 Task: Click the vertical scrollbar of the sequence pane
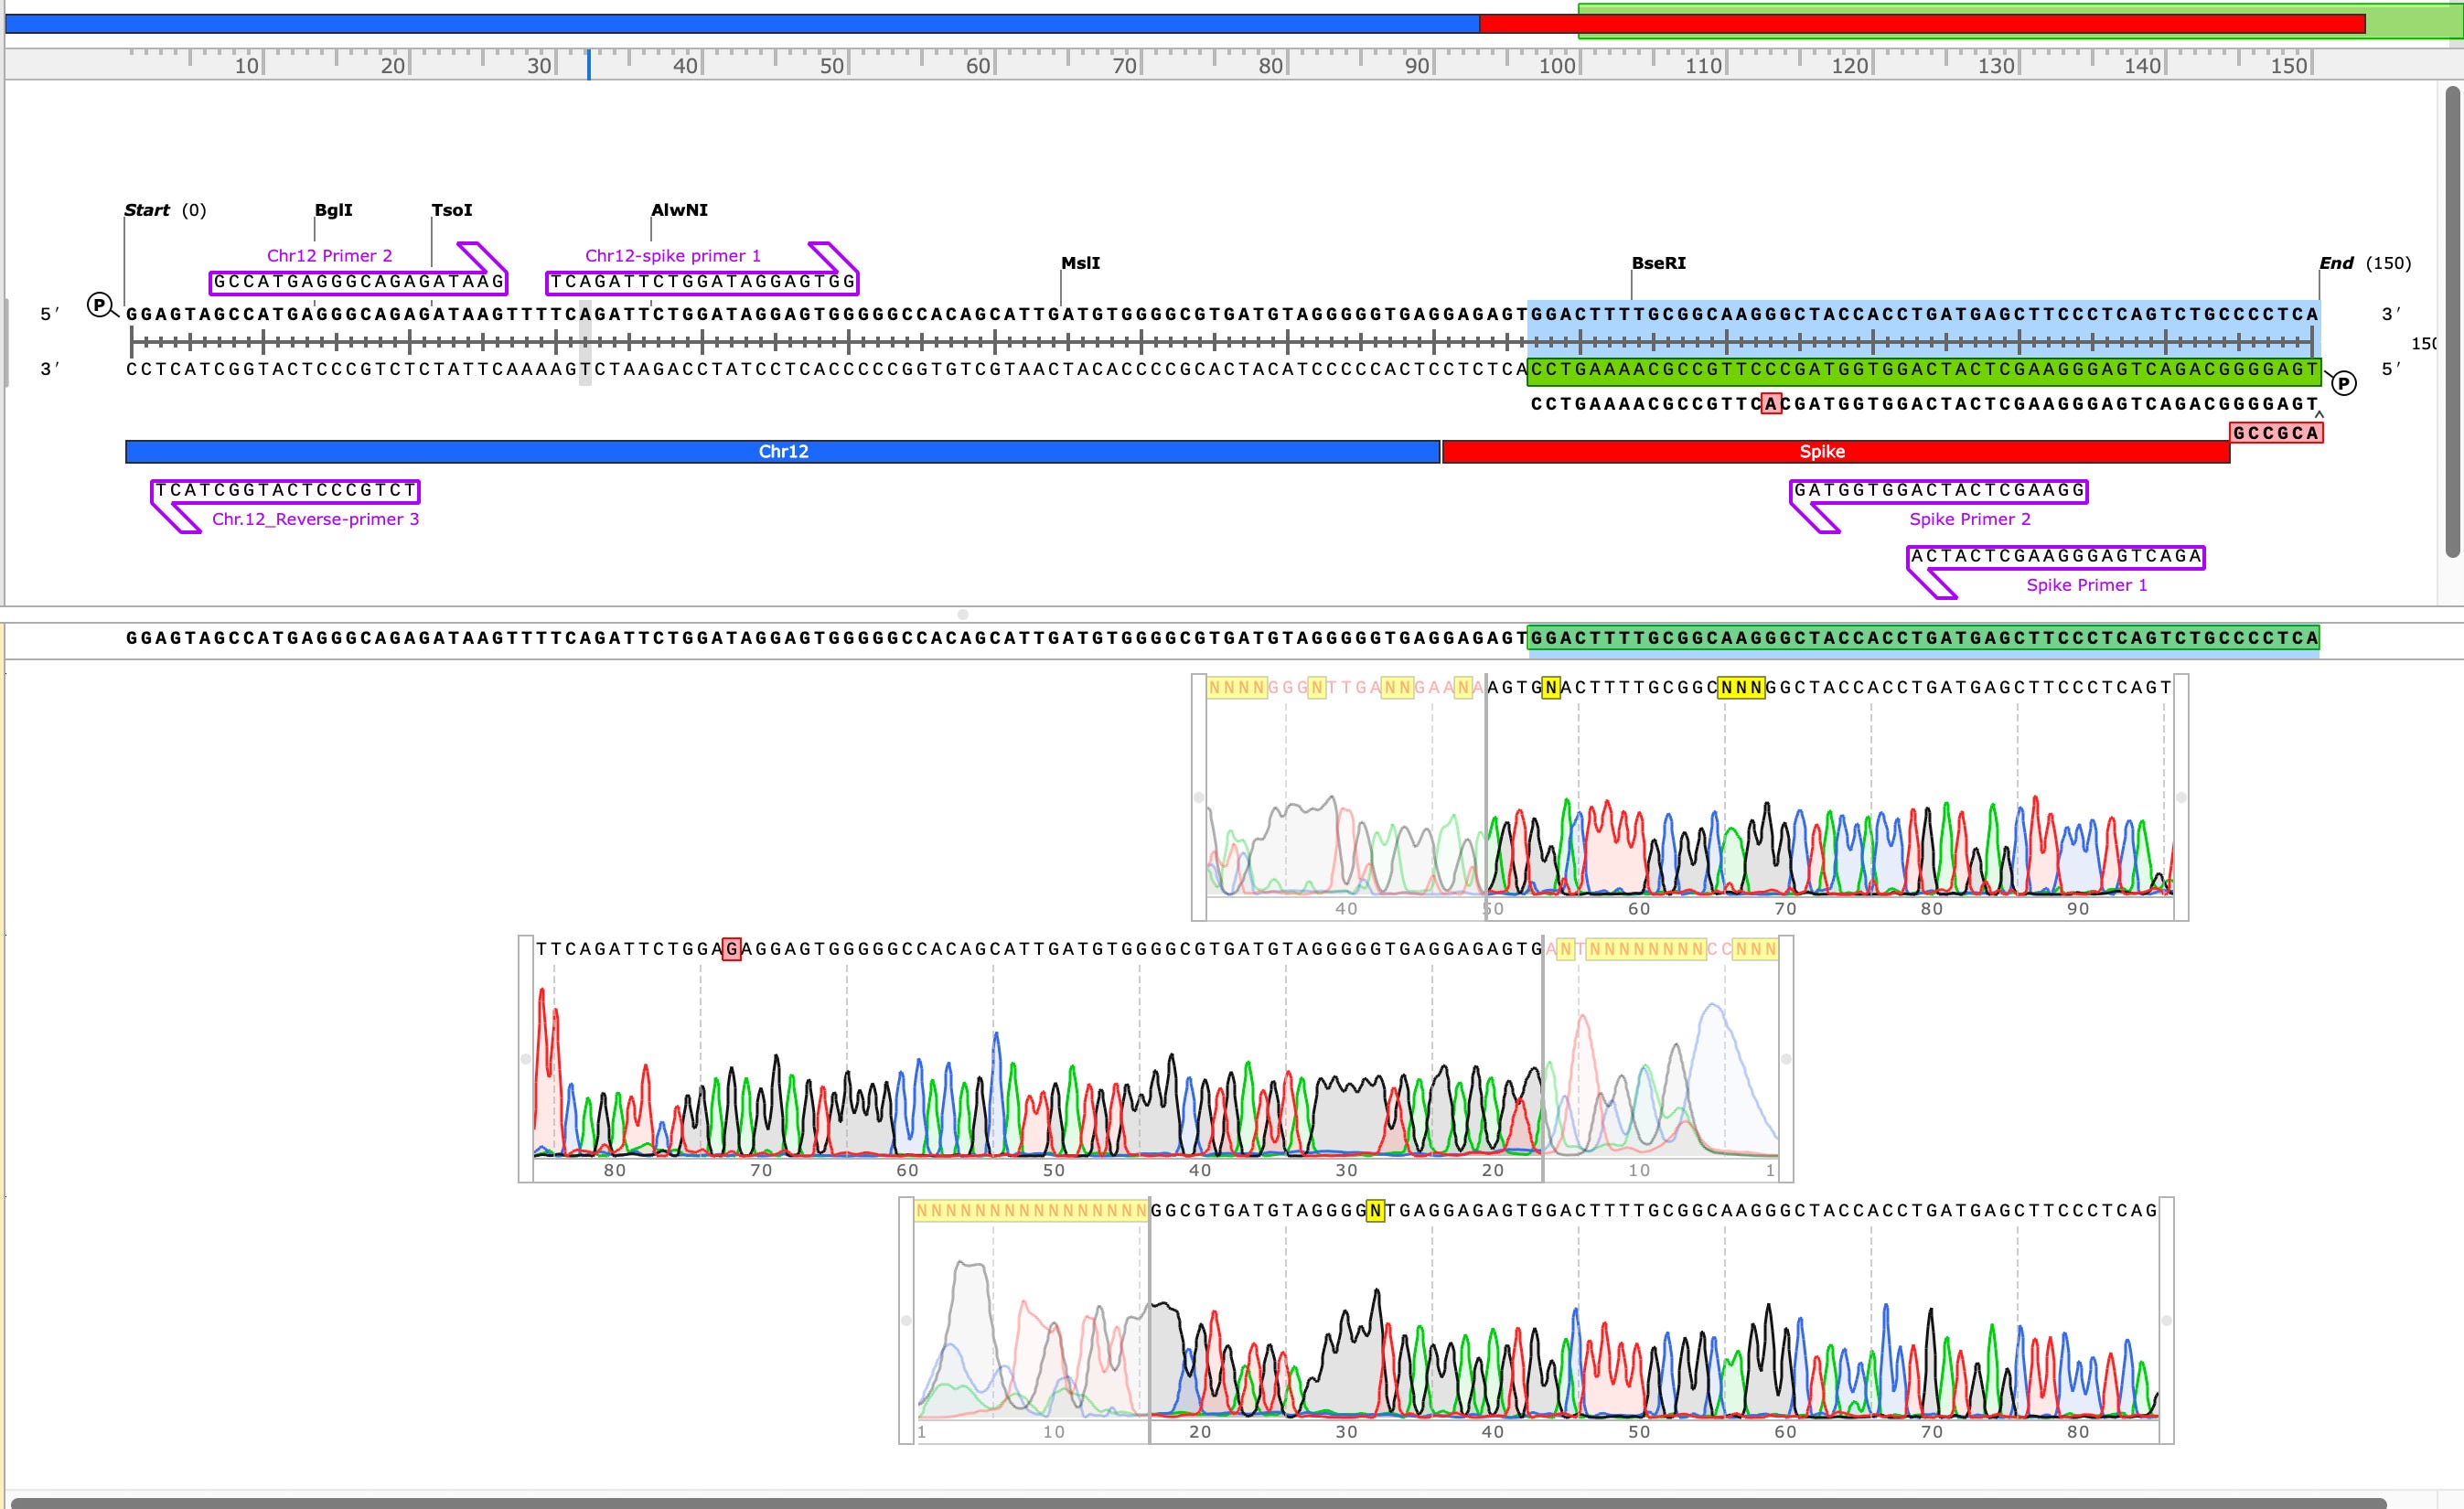pyautogui.click(x=2451, y=320)
